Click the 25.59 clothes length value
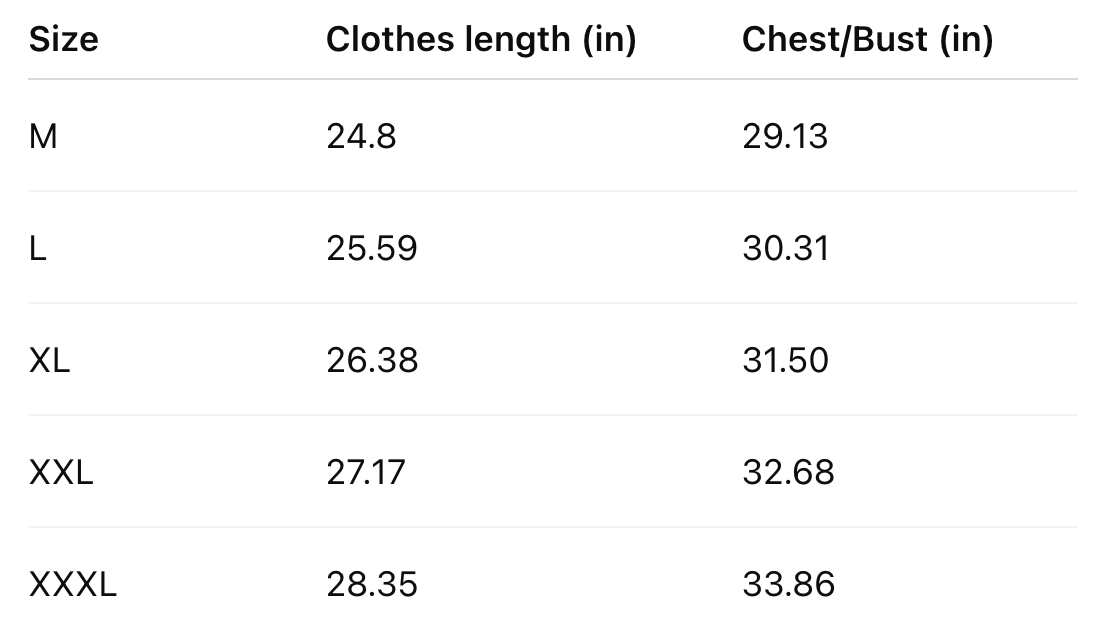The image size is (1104, 637). [371, 248]
